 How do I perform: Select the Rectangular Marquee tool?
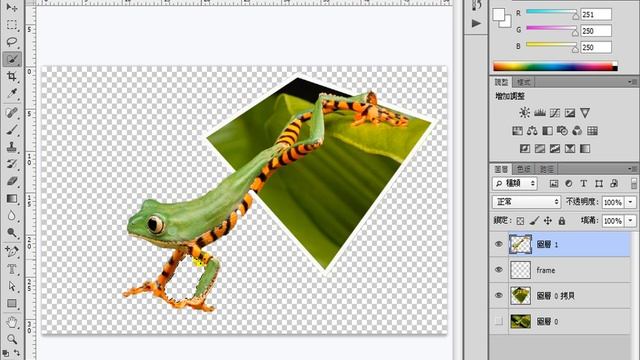point(12,24)
